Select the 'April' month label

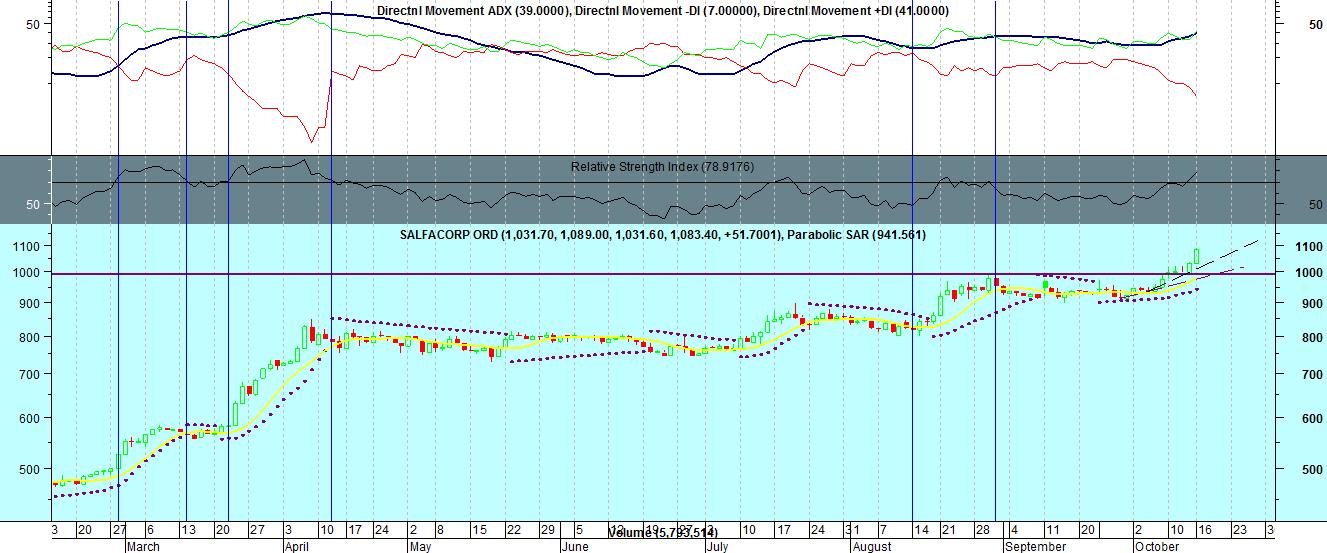click(x=295, y=547)
